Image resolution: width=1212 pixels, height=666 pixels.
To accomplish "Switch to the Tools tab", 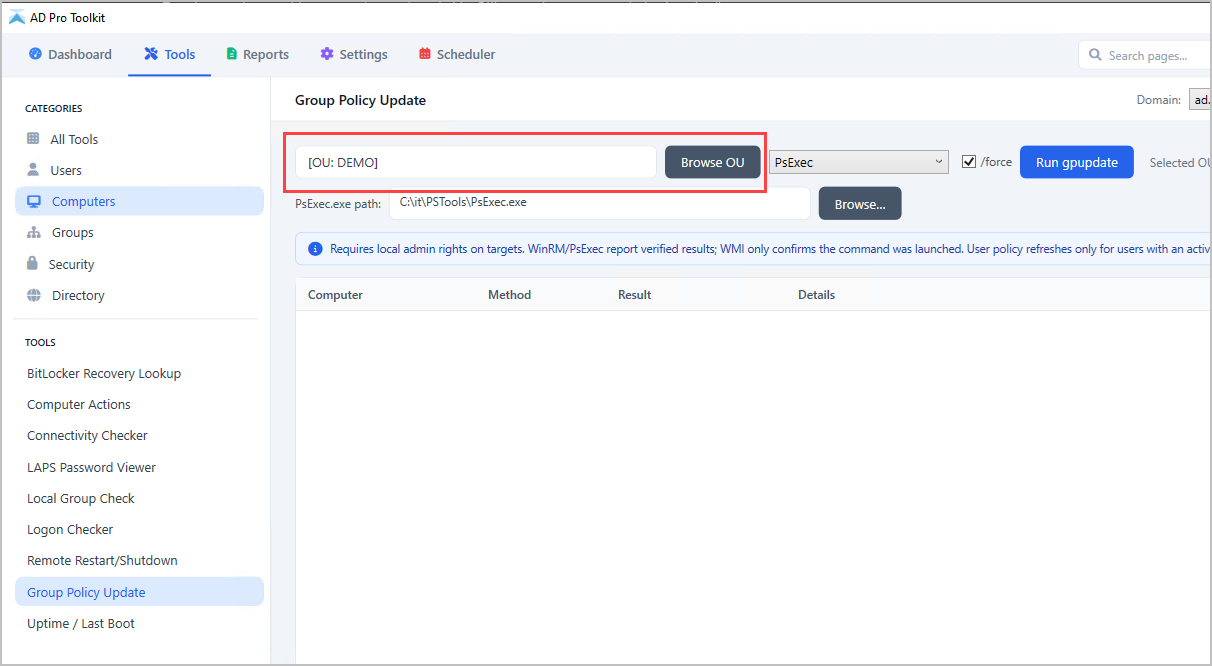I will (x=169, y=54).
